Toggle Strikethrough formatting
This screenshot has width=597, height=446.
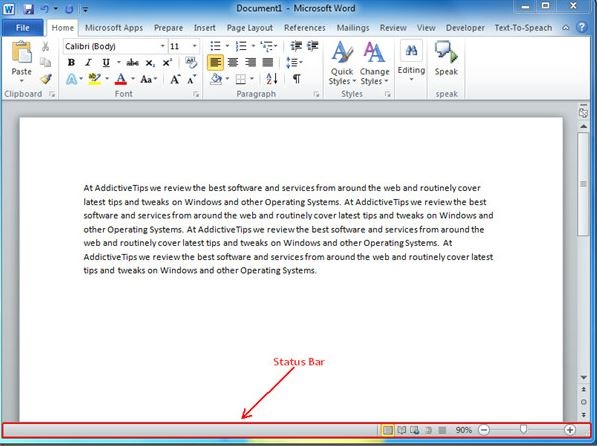[132, 62]
